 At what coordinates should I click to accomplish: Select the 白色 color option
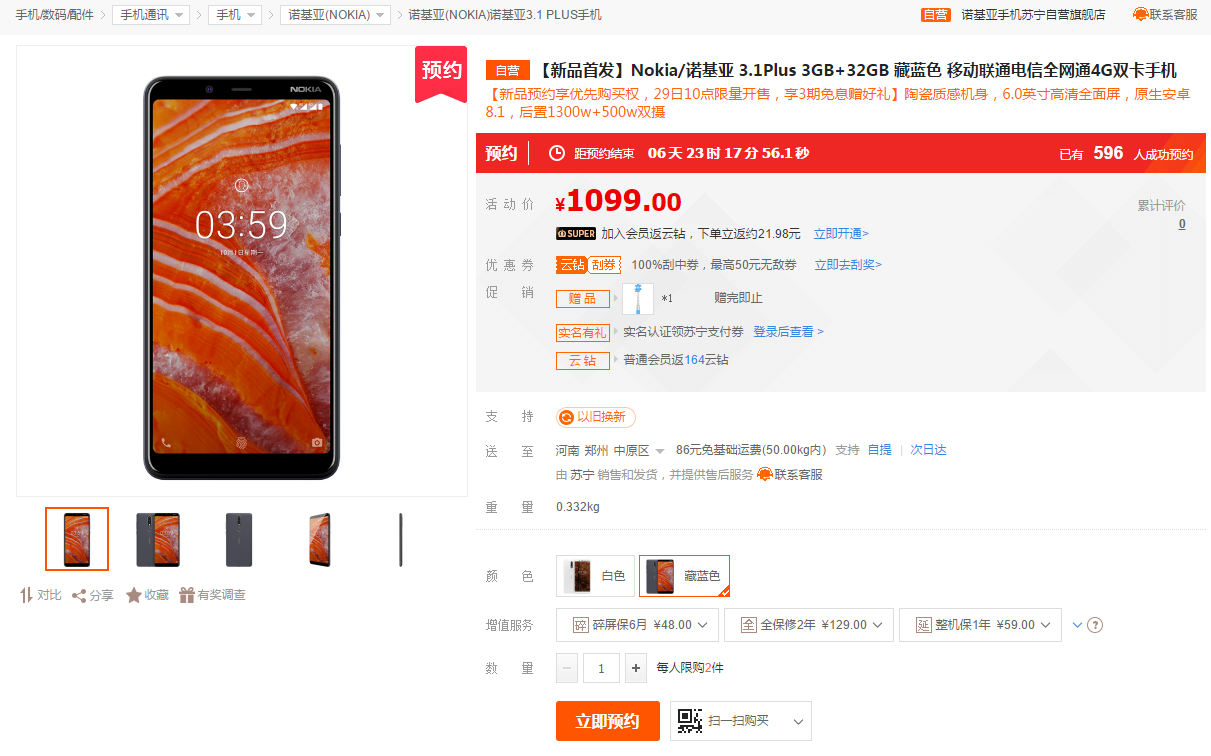point(596,576)
